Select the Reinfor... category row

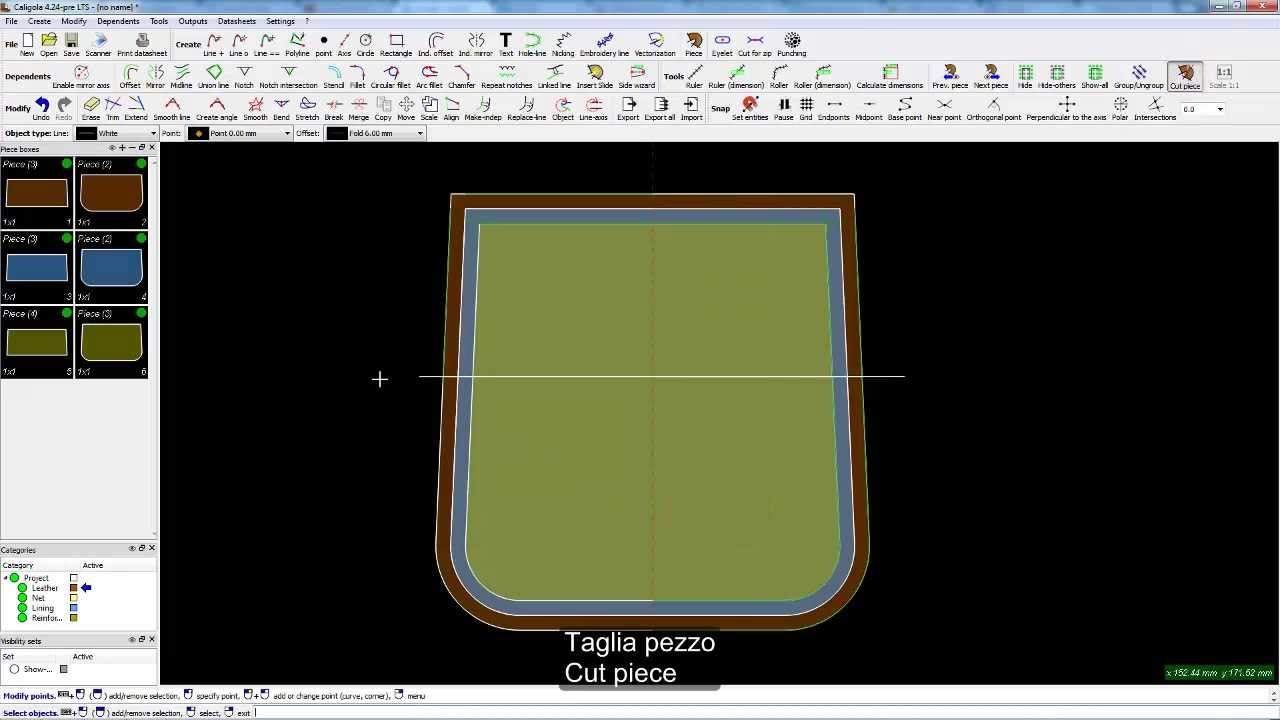47,618
